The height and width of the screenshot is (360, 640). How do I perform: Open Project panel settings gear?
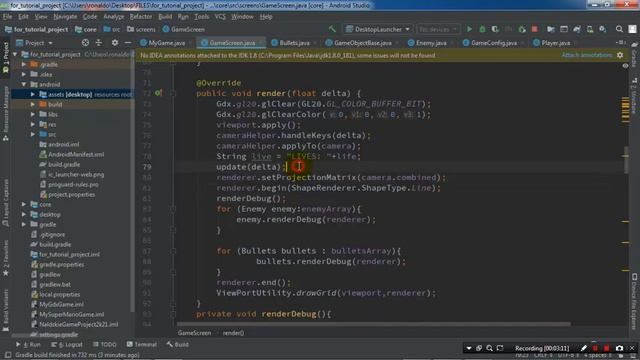point(115,42)
